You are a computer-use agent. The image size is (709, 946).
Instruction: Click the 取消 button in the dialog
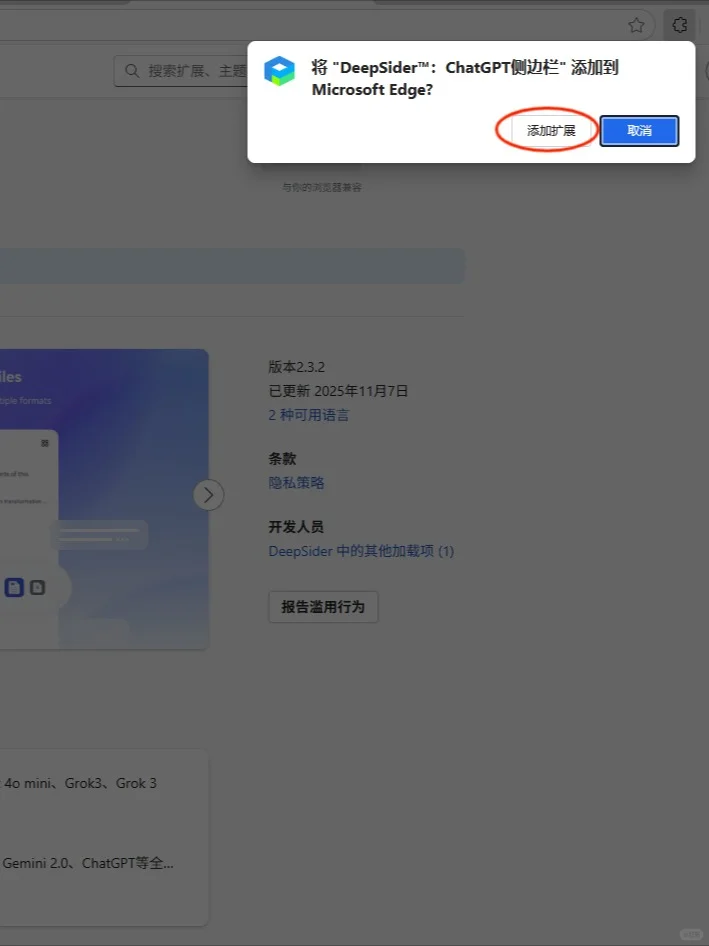tap(639, 131)
